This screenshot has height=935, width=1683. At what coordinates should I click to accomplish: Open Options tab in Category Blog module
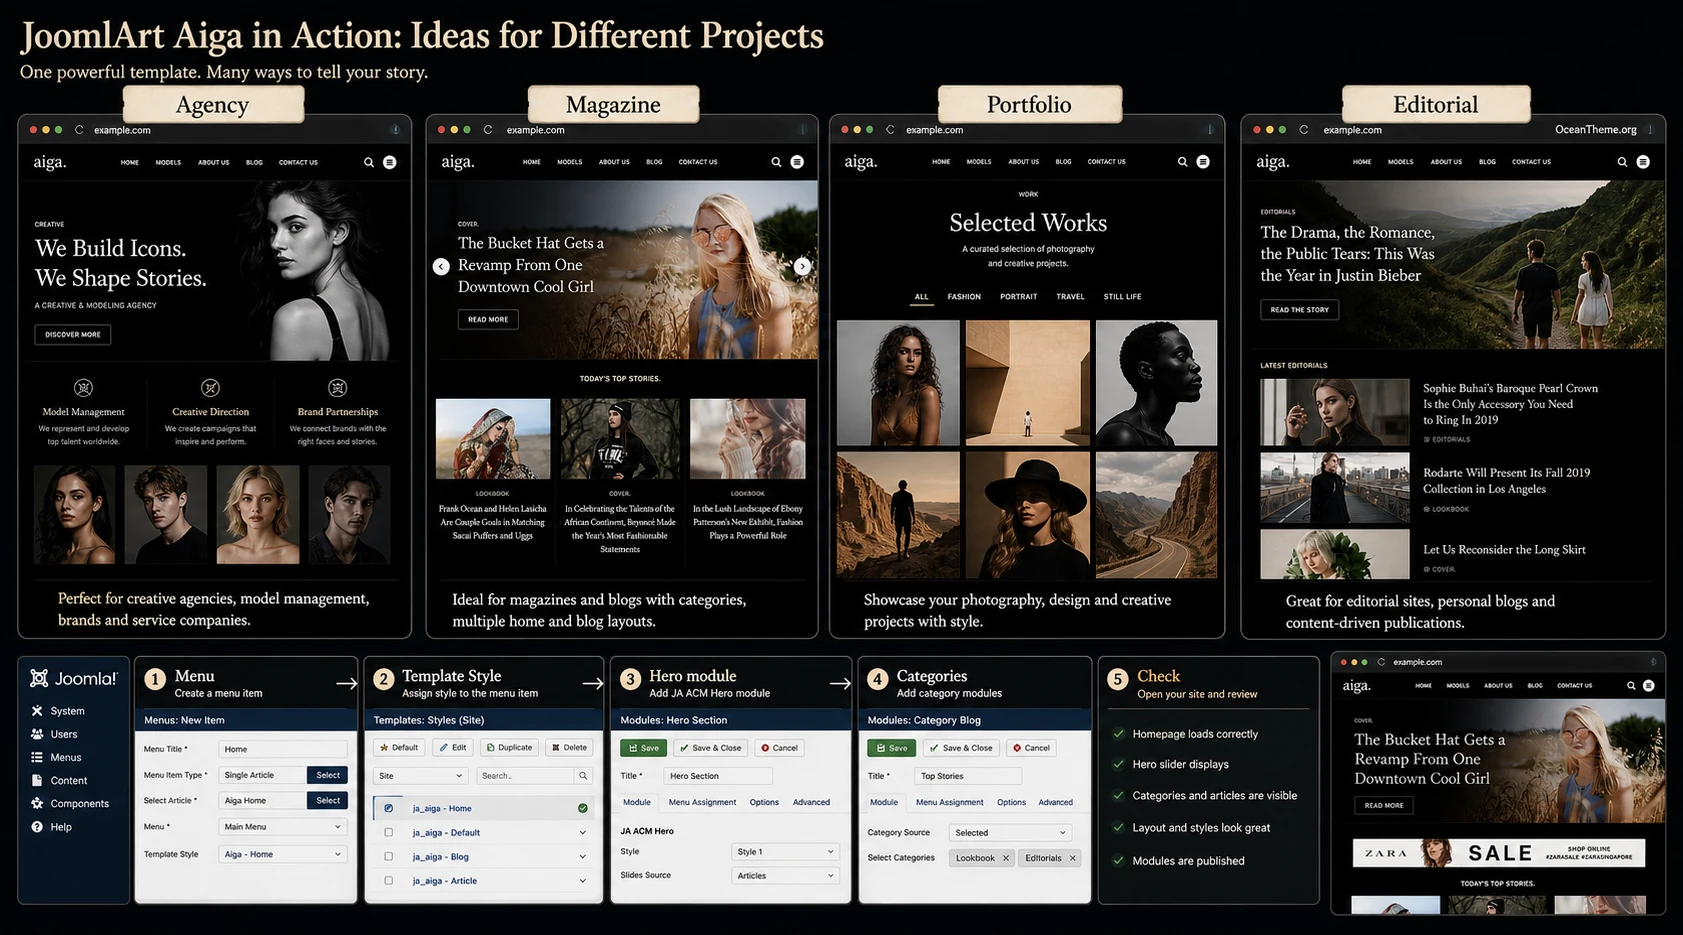coord(1011,802)
